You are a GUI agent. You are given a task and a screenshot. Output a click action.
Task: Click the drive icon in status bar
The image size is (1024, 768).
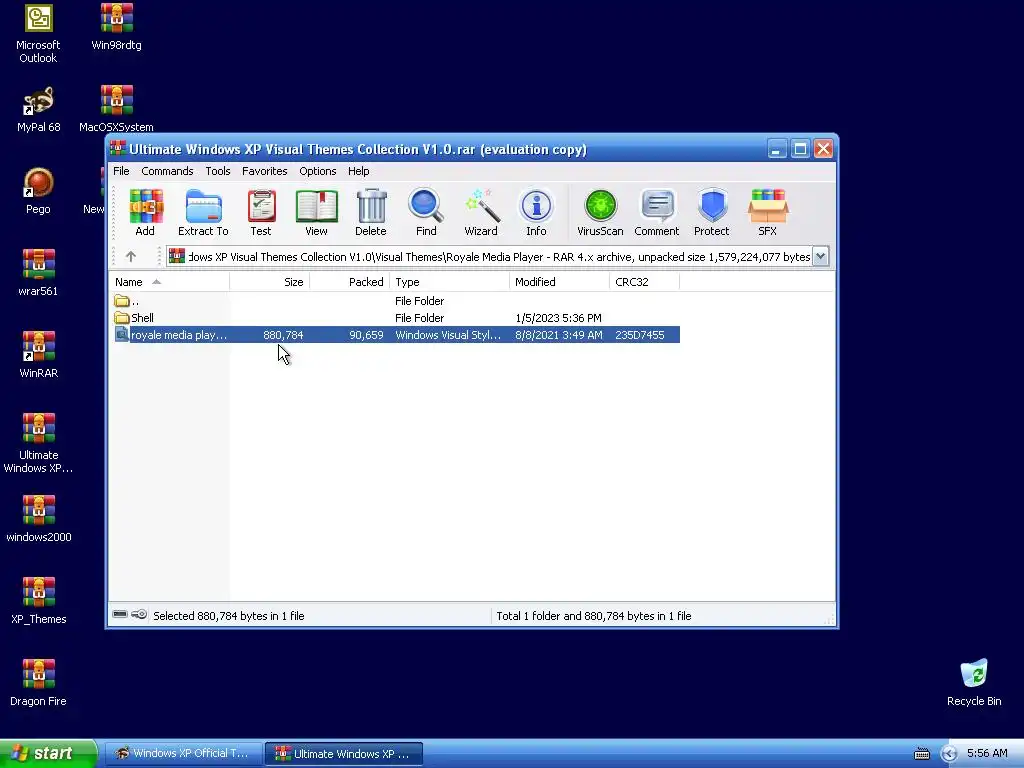120,615
